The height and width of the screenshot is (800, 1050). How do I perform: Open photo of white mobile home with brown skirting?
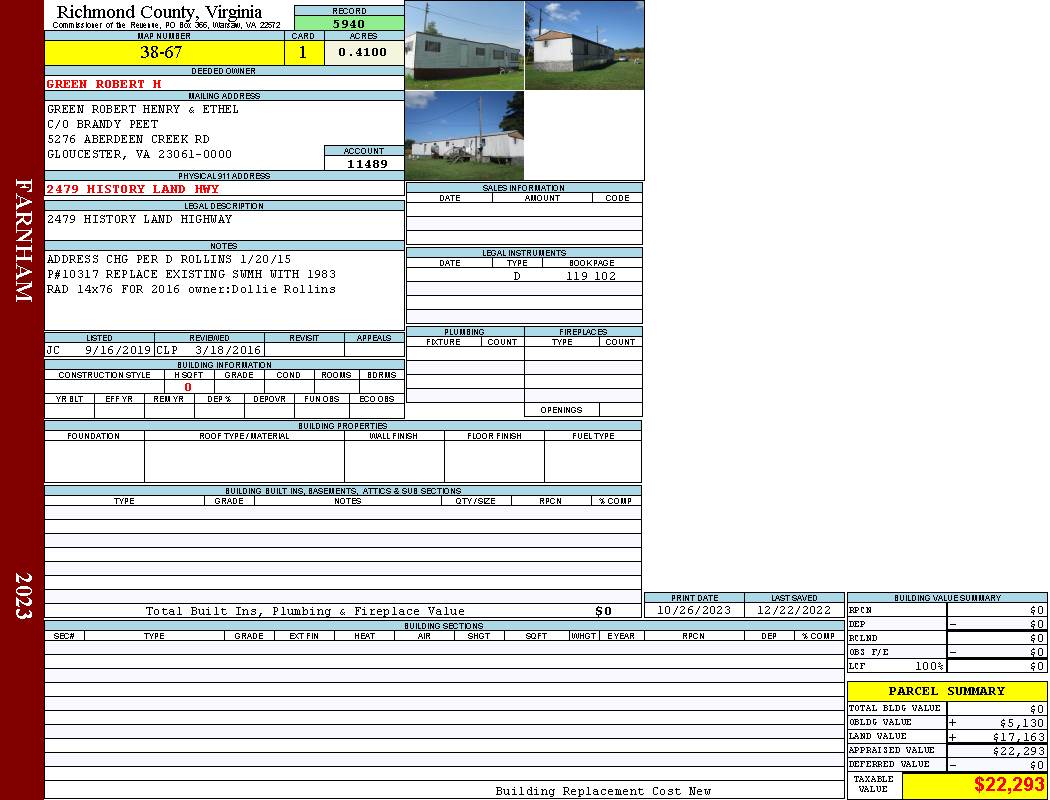point(464,45)
